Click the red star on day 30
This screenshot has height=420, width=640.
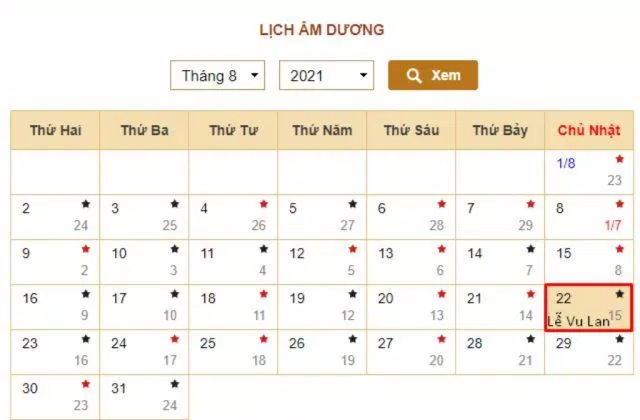(x=85, y=384)
